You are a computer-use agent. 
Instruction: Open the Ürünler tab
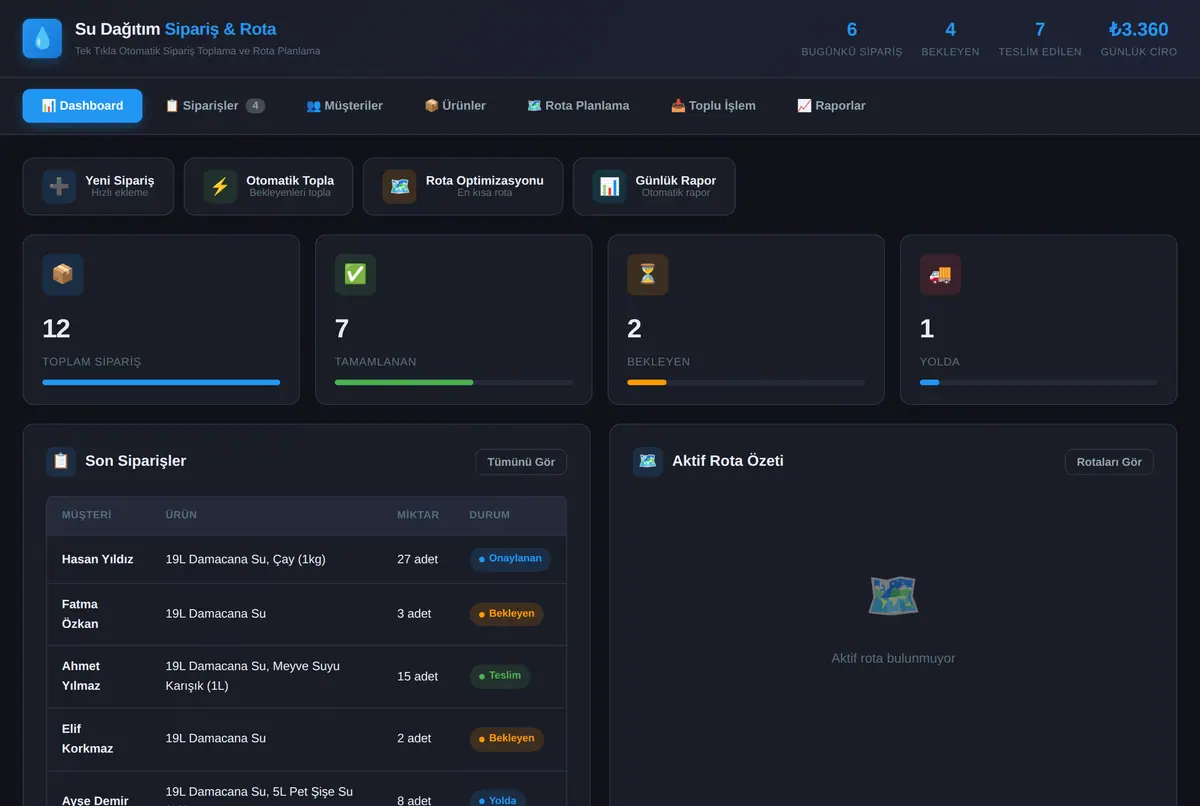coord(455,105)
